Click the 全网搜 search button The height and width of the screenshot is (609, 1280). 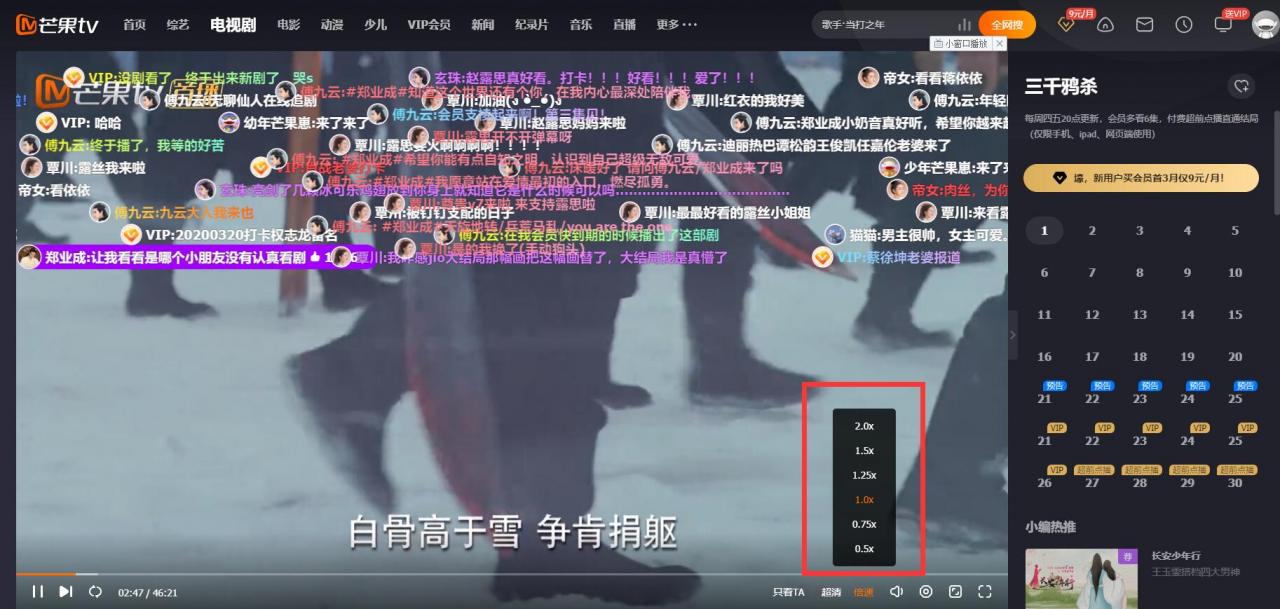1007,24
